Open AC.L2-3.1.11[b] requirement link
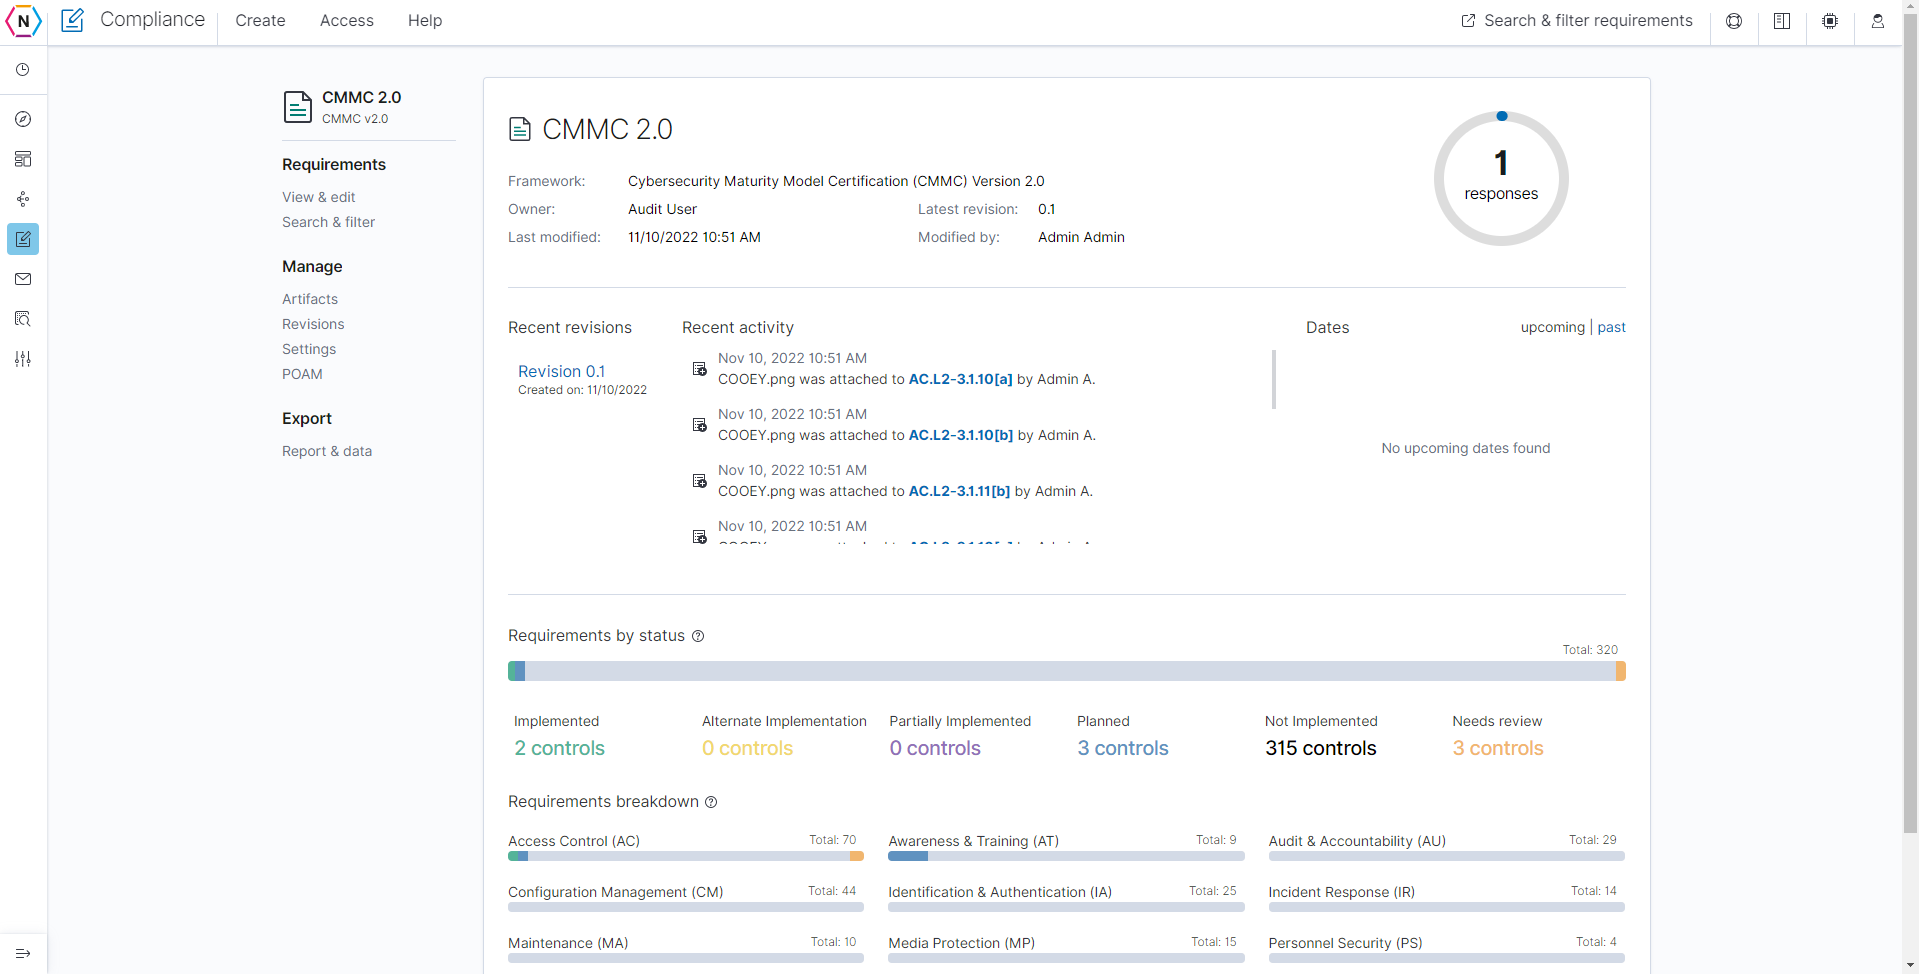The width and height of the screenshot is (1919, 974). tap(959, 491)
